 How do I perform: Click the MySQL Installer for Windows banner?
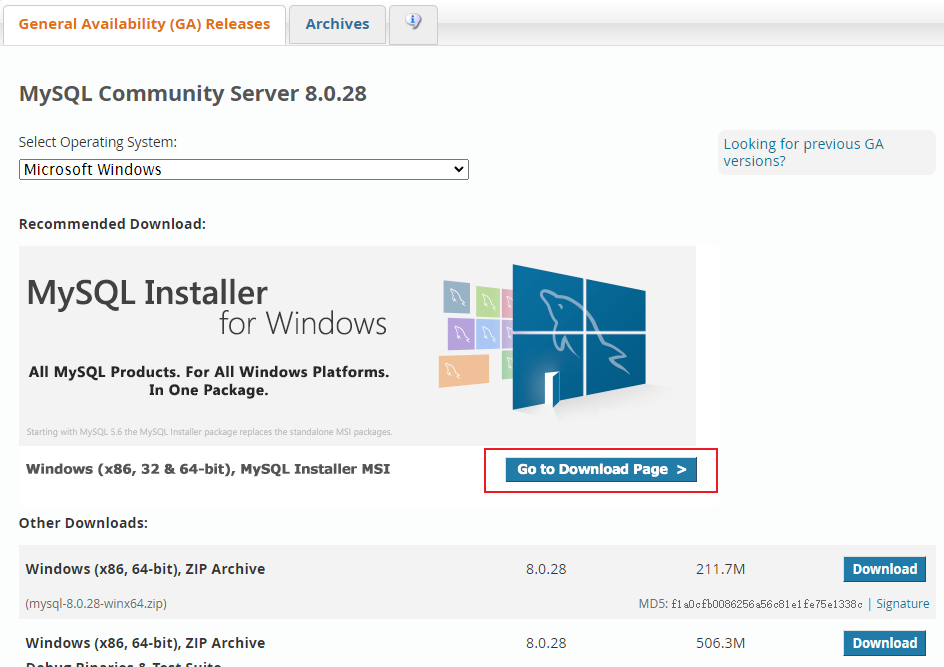(357, 346)
